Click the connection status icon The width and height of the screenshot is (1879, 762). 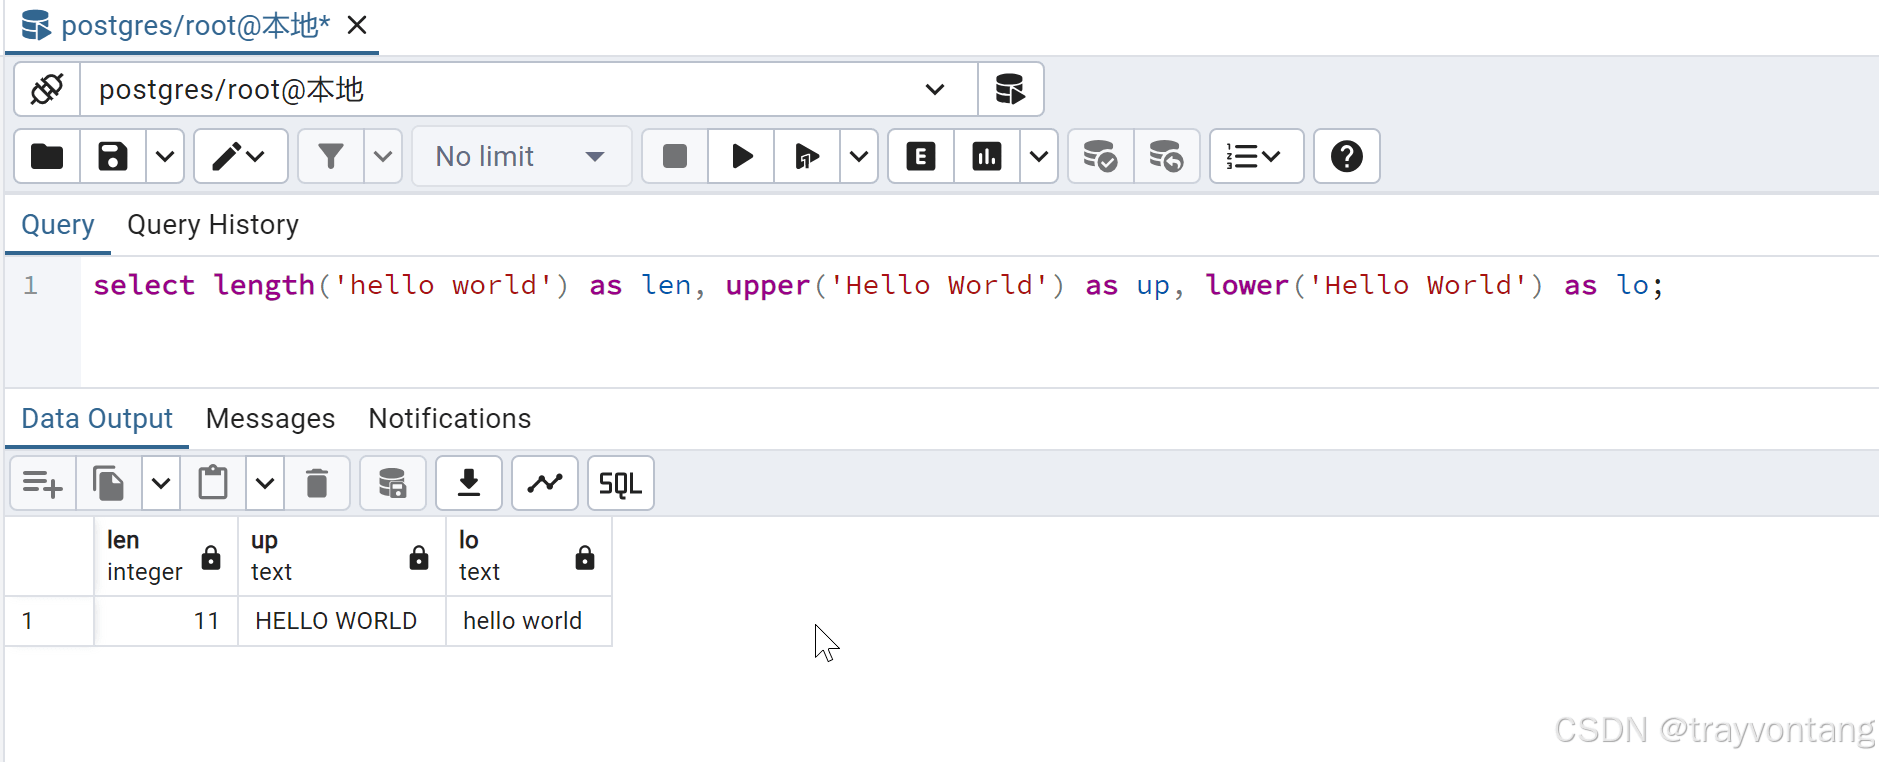click(x=47, y=89)
